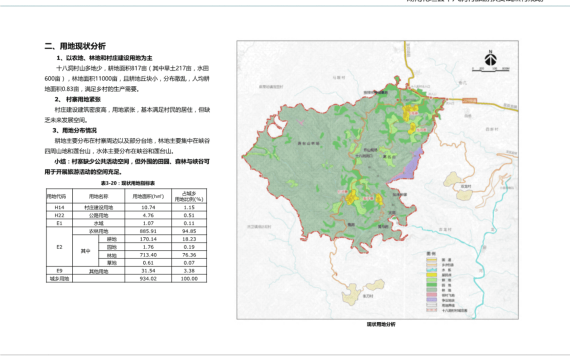Select the bright yellow legend swatch
Screen dimensions: 570x360
click(431, 275)
